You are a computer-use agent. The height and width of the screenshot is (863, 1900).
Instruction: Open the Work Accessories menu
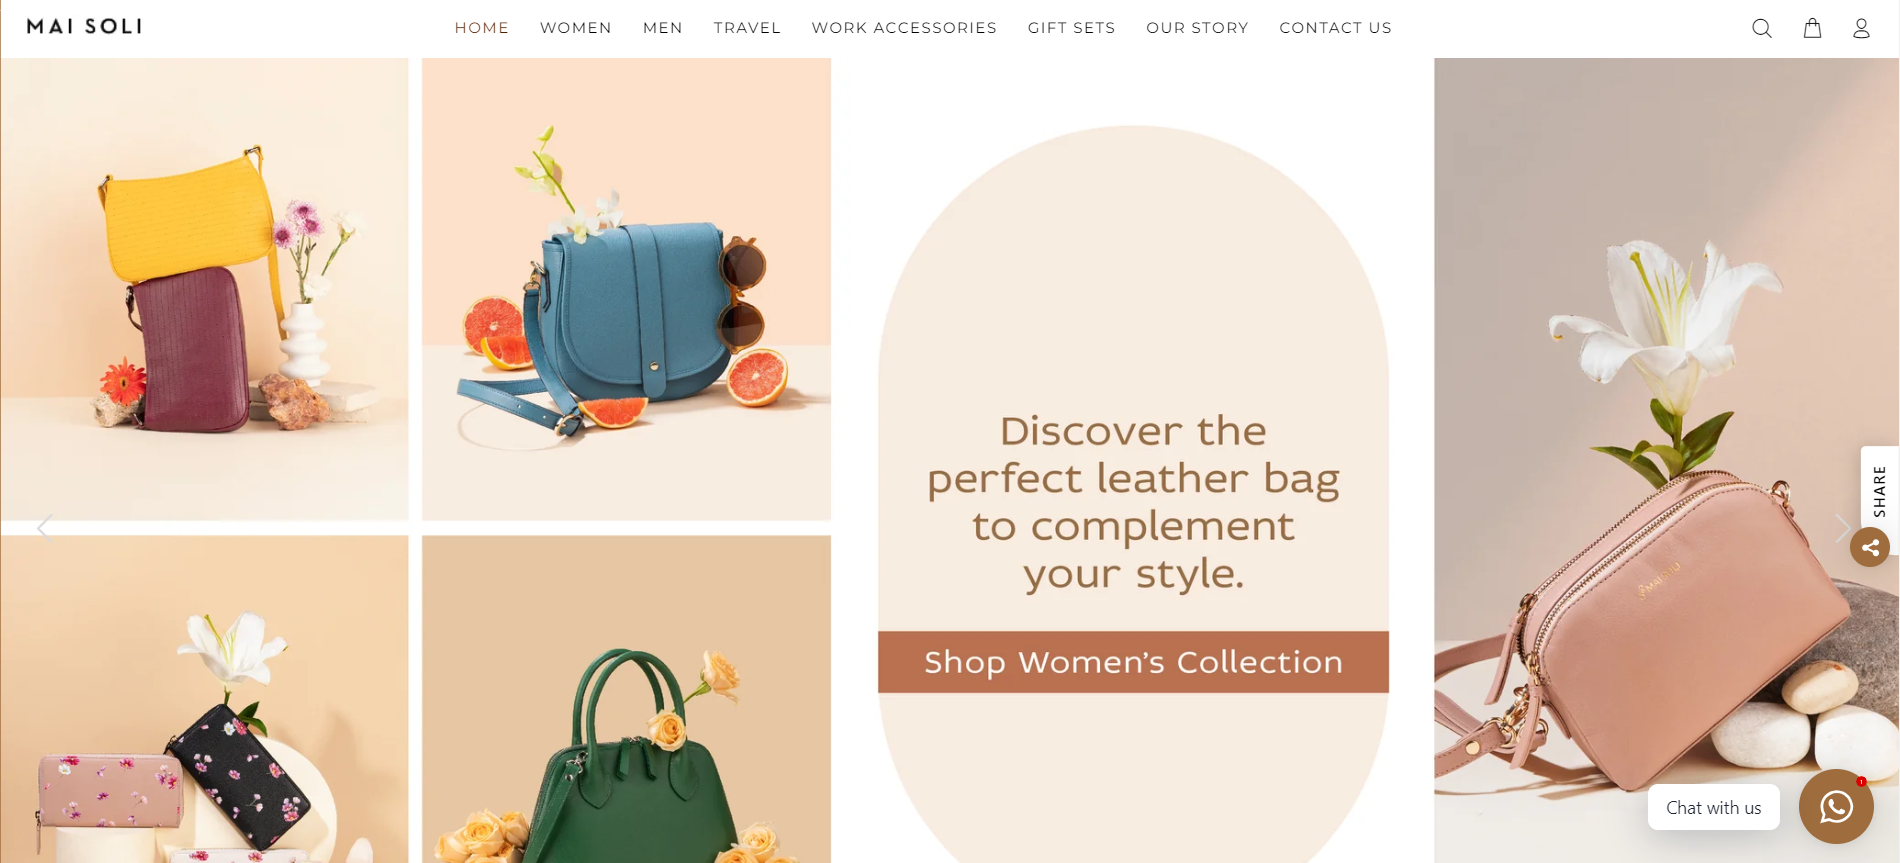[x=904, y=28]
